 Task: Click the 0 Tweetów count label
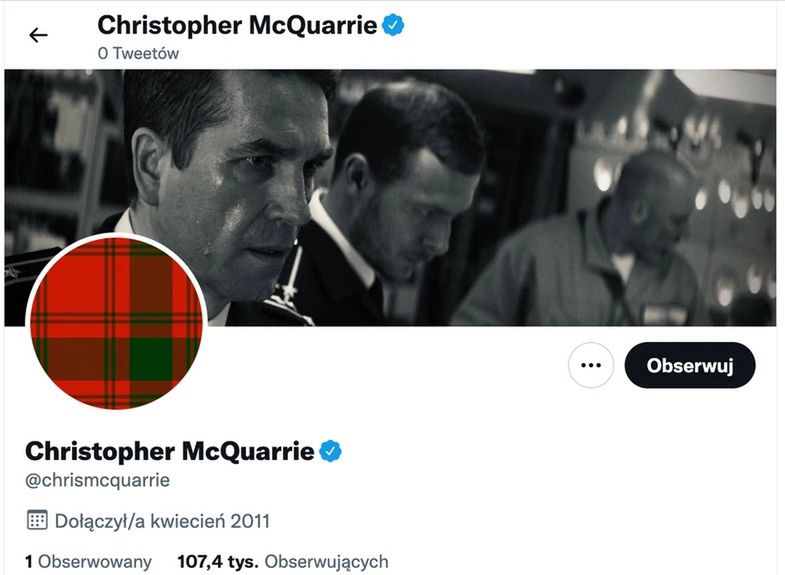pos(138,54)
